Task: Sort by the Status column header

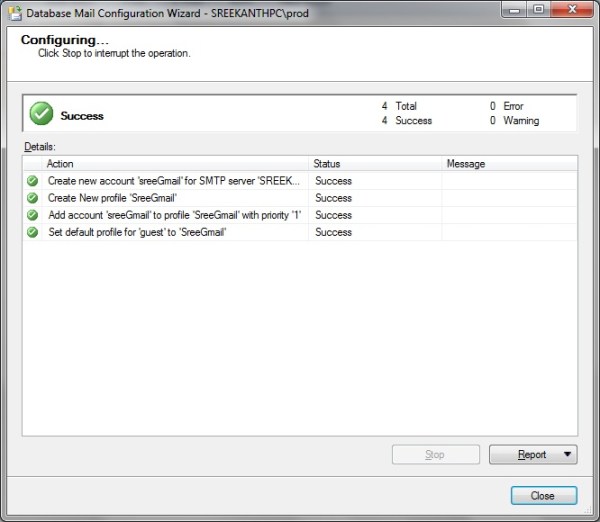Action: click(374, 163)
